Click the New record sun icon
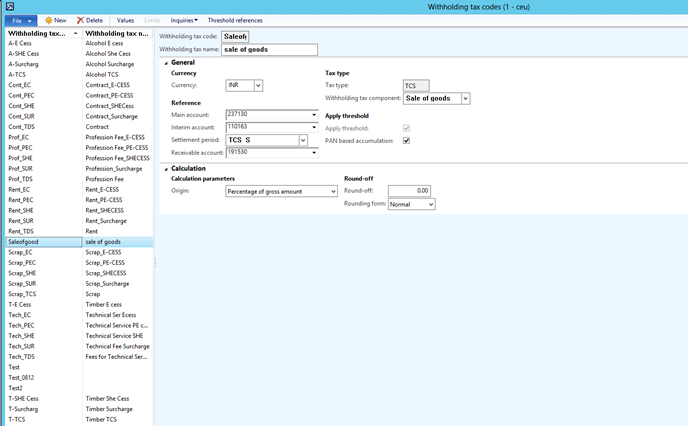 click(49, 20)
